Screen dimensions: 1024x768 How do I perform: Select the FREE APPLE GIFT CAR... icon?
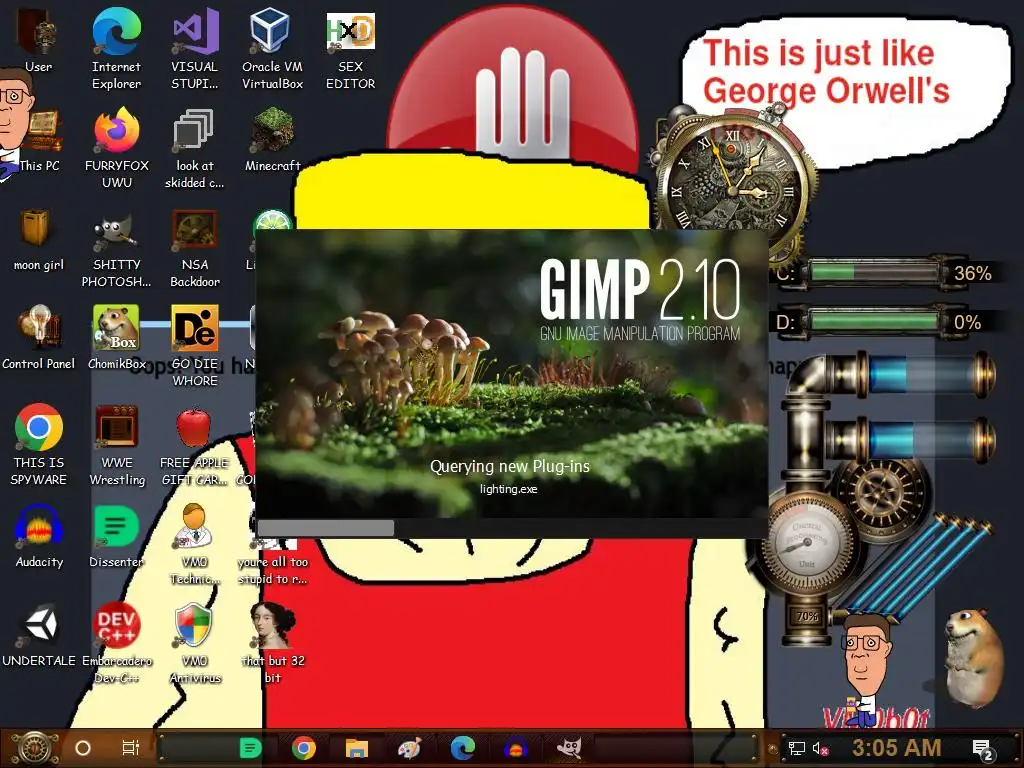pos(195,445)
